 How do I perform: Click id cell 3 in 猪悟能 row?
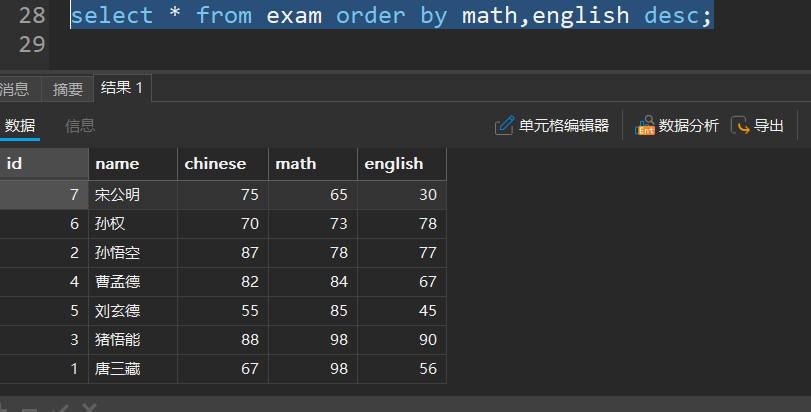click(x=44, y=340)
